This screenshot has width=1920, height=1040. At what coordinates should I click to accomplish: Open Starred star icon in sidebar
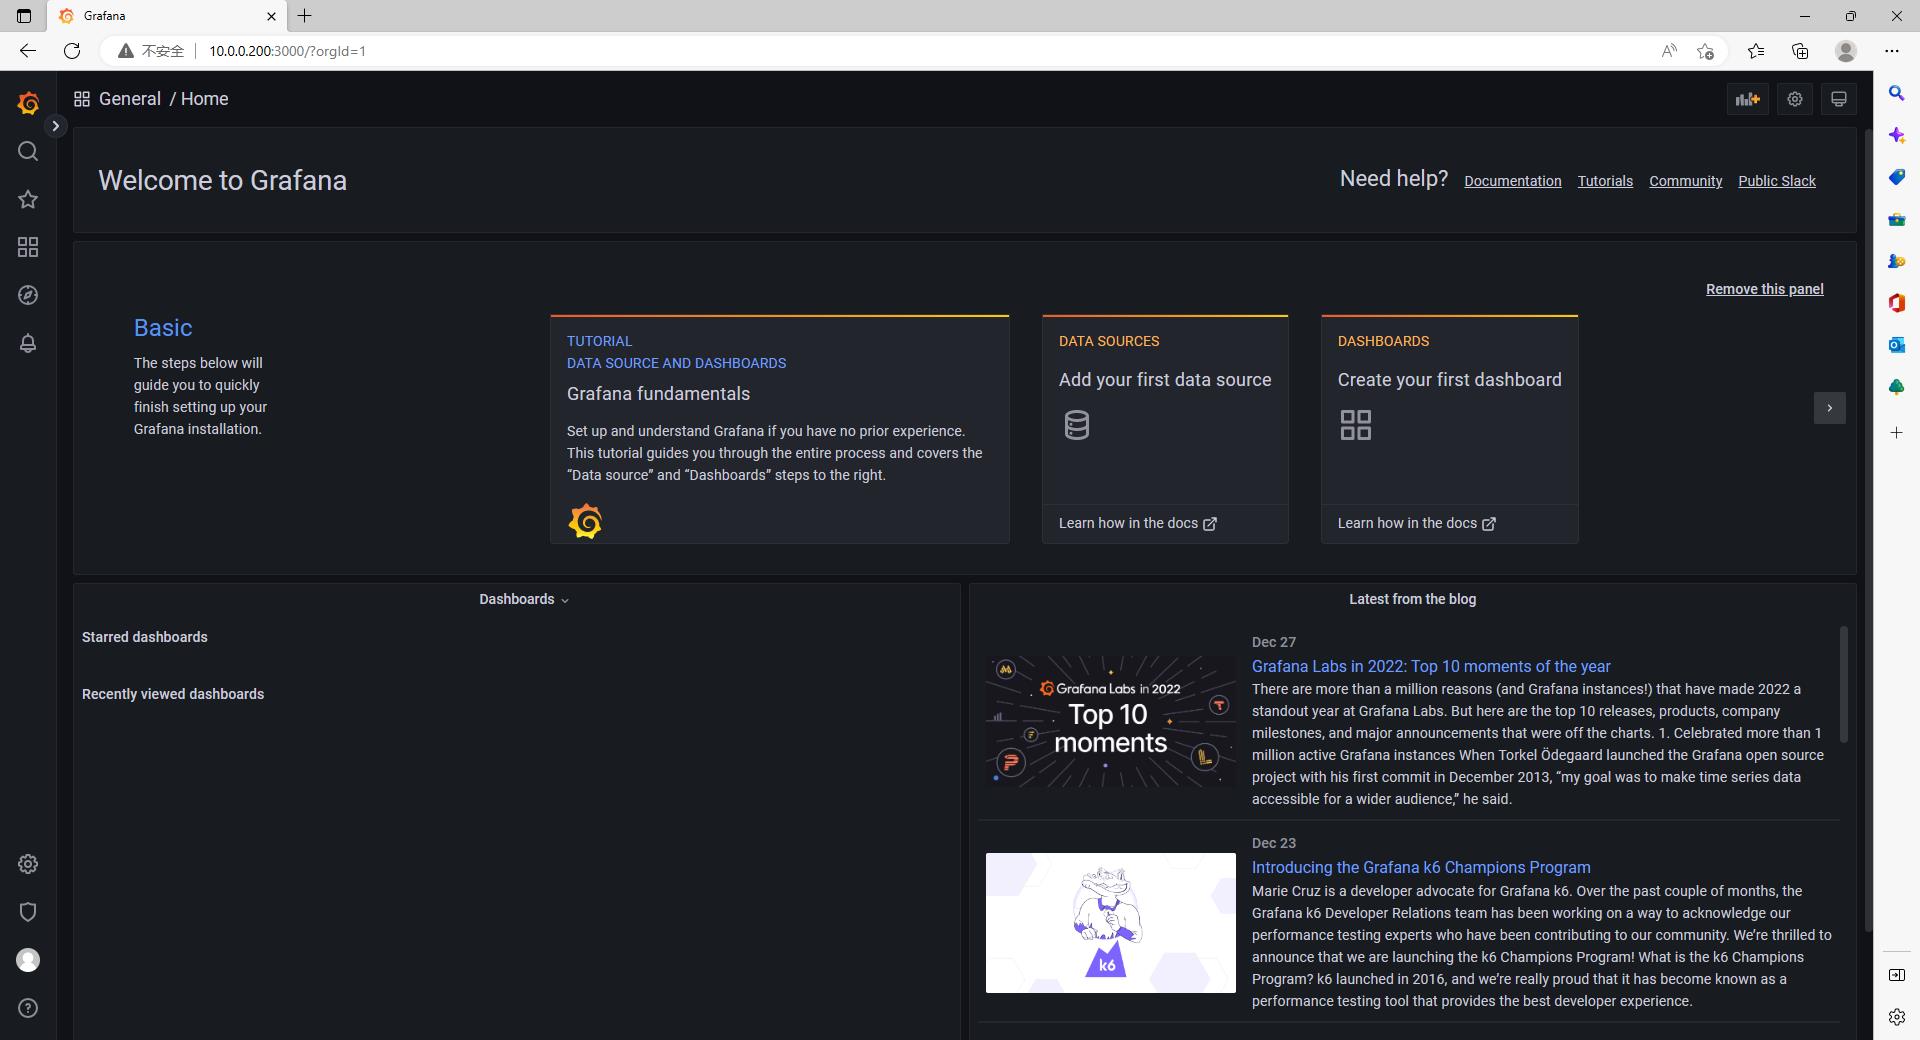[28, 199]
